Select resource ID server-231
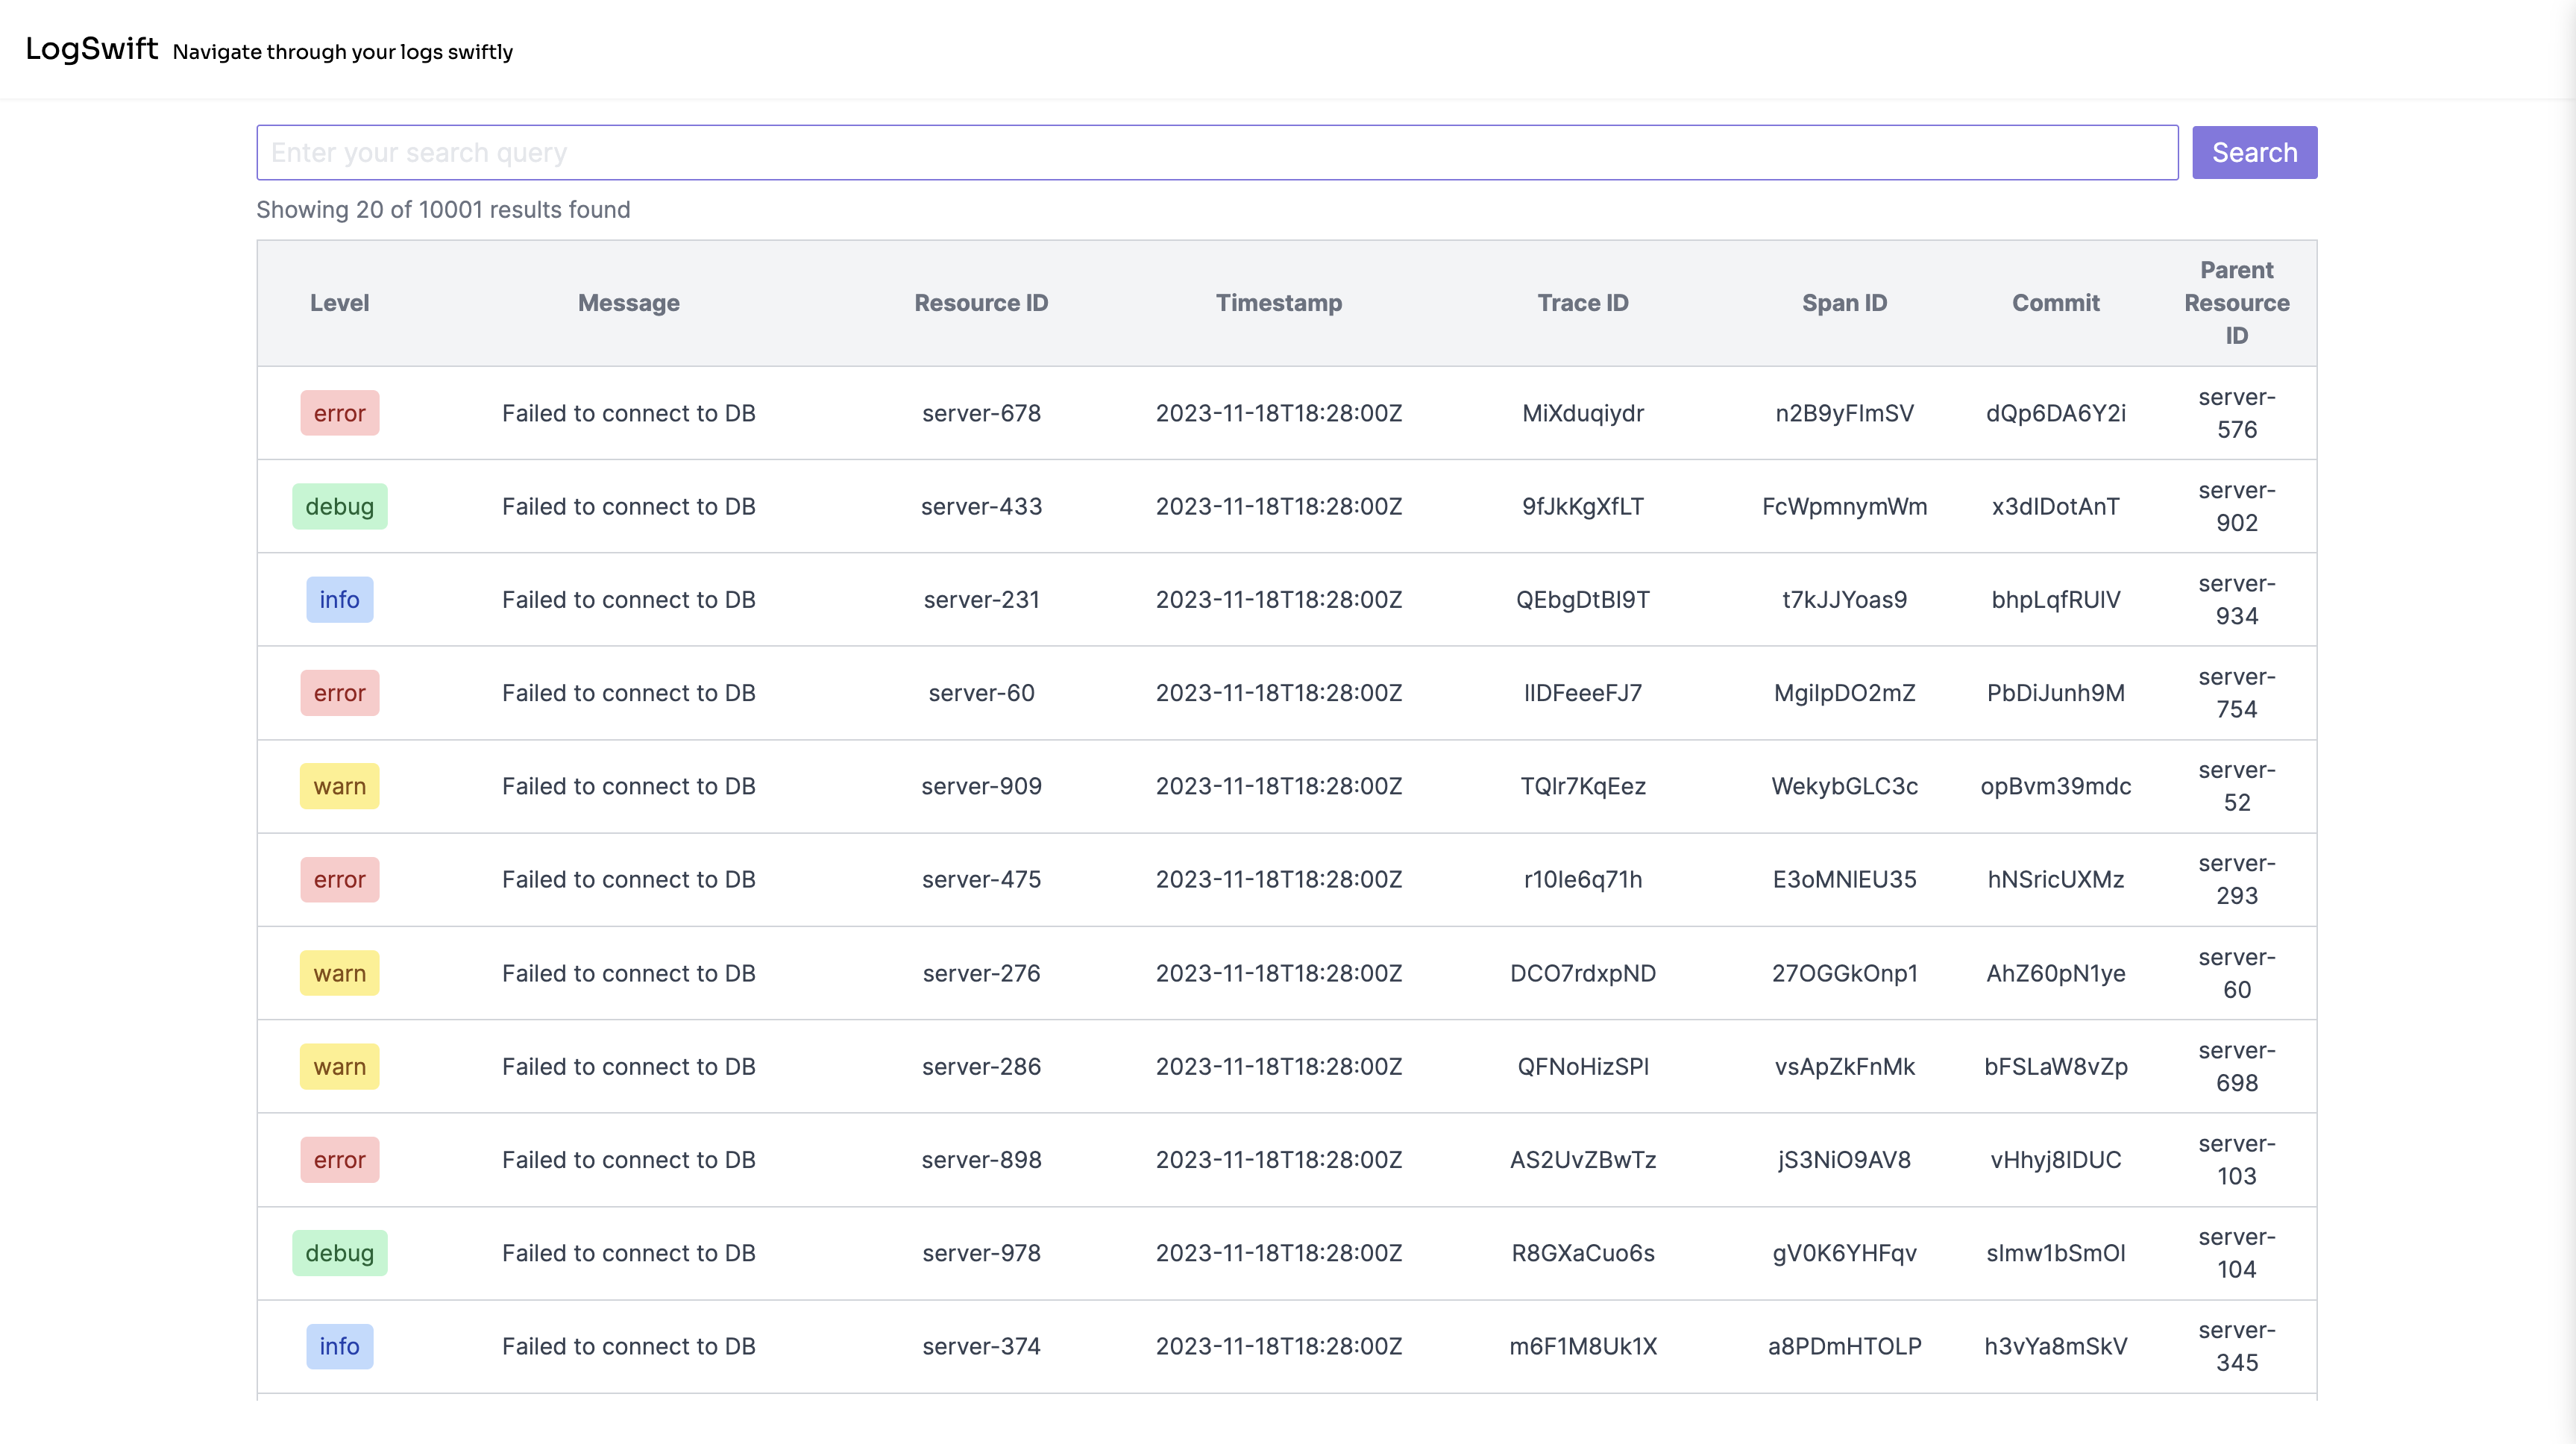2576x1444 pixels. pyautogui.click(x=981, y=600)
